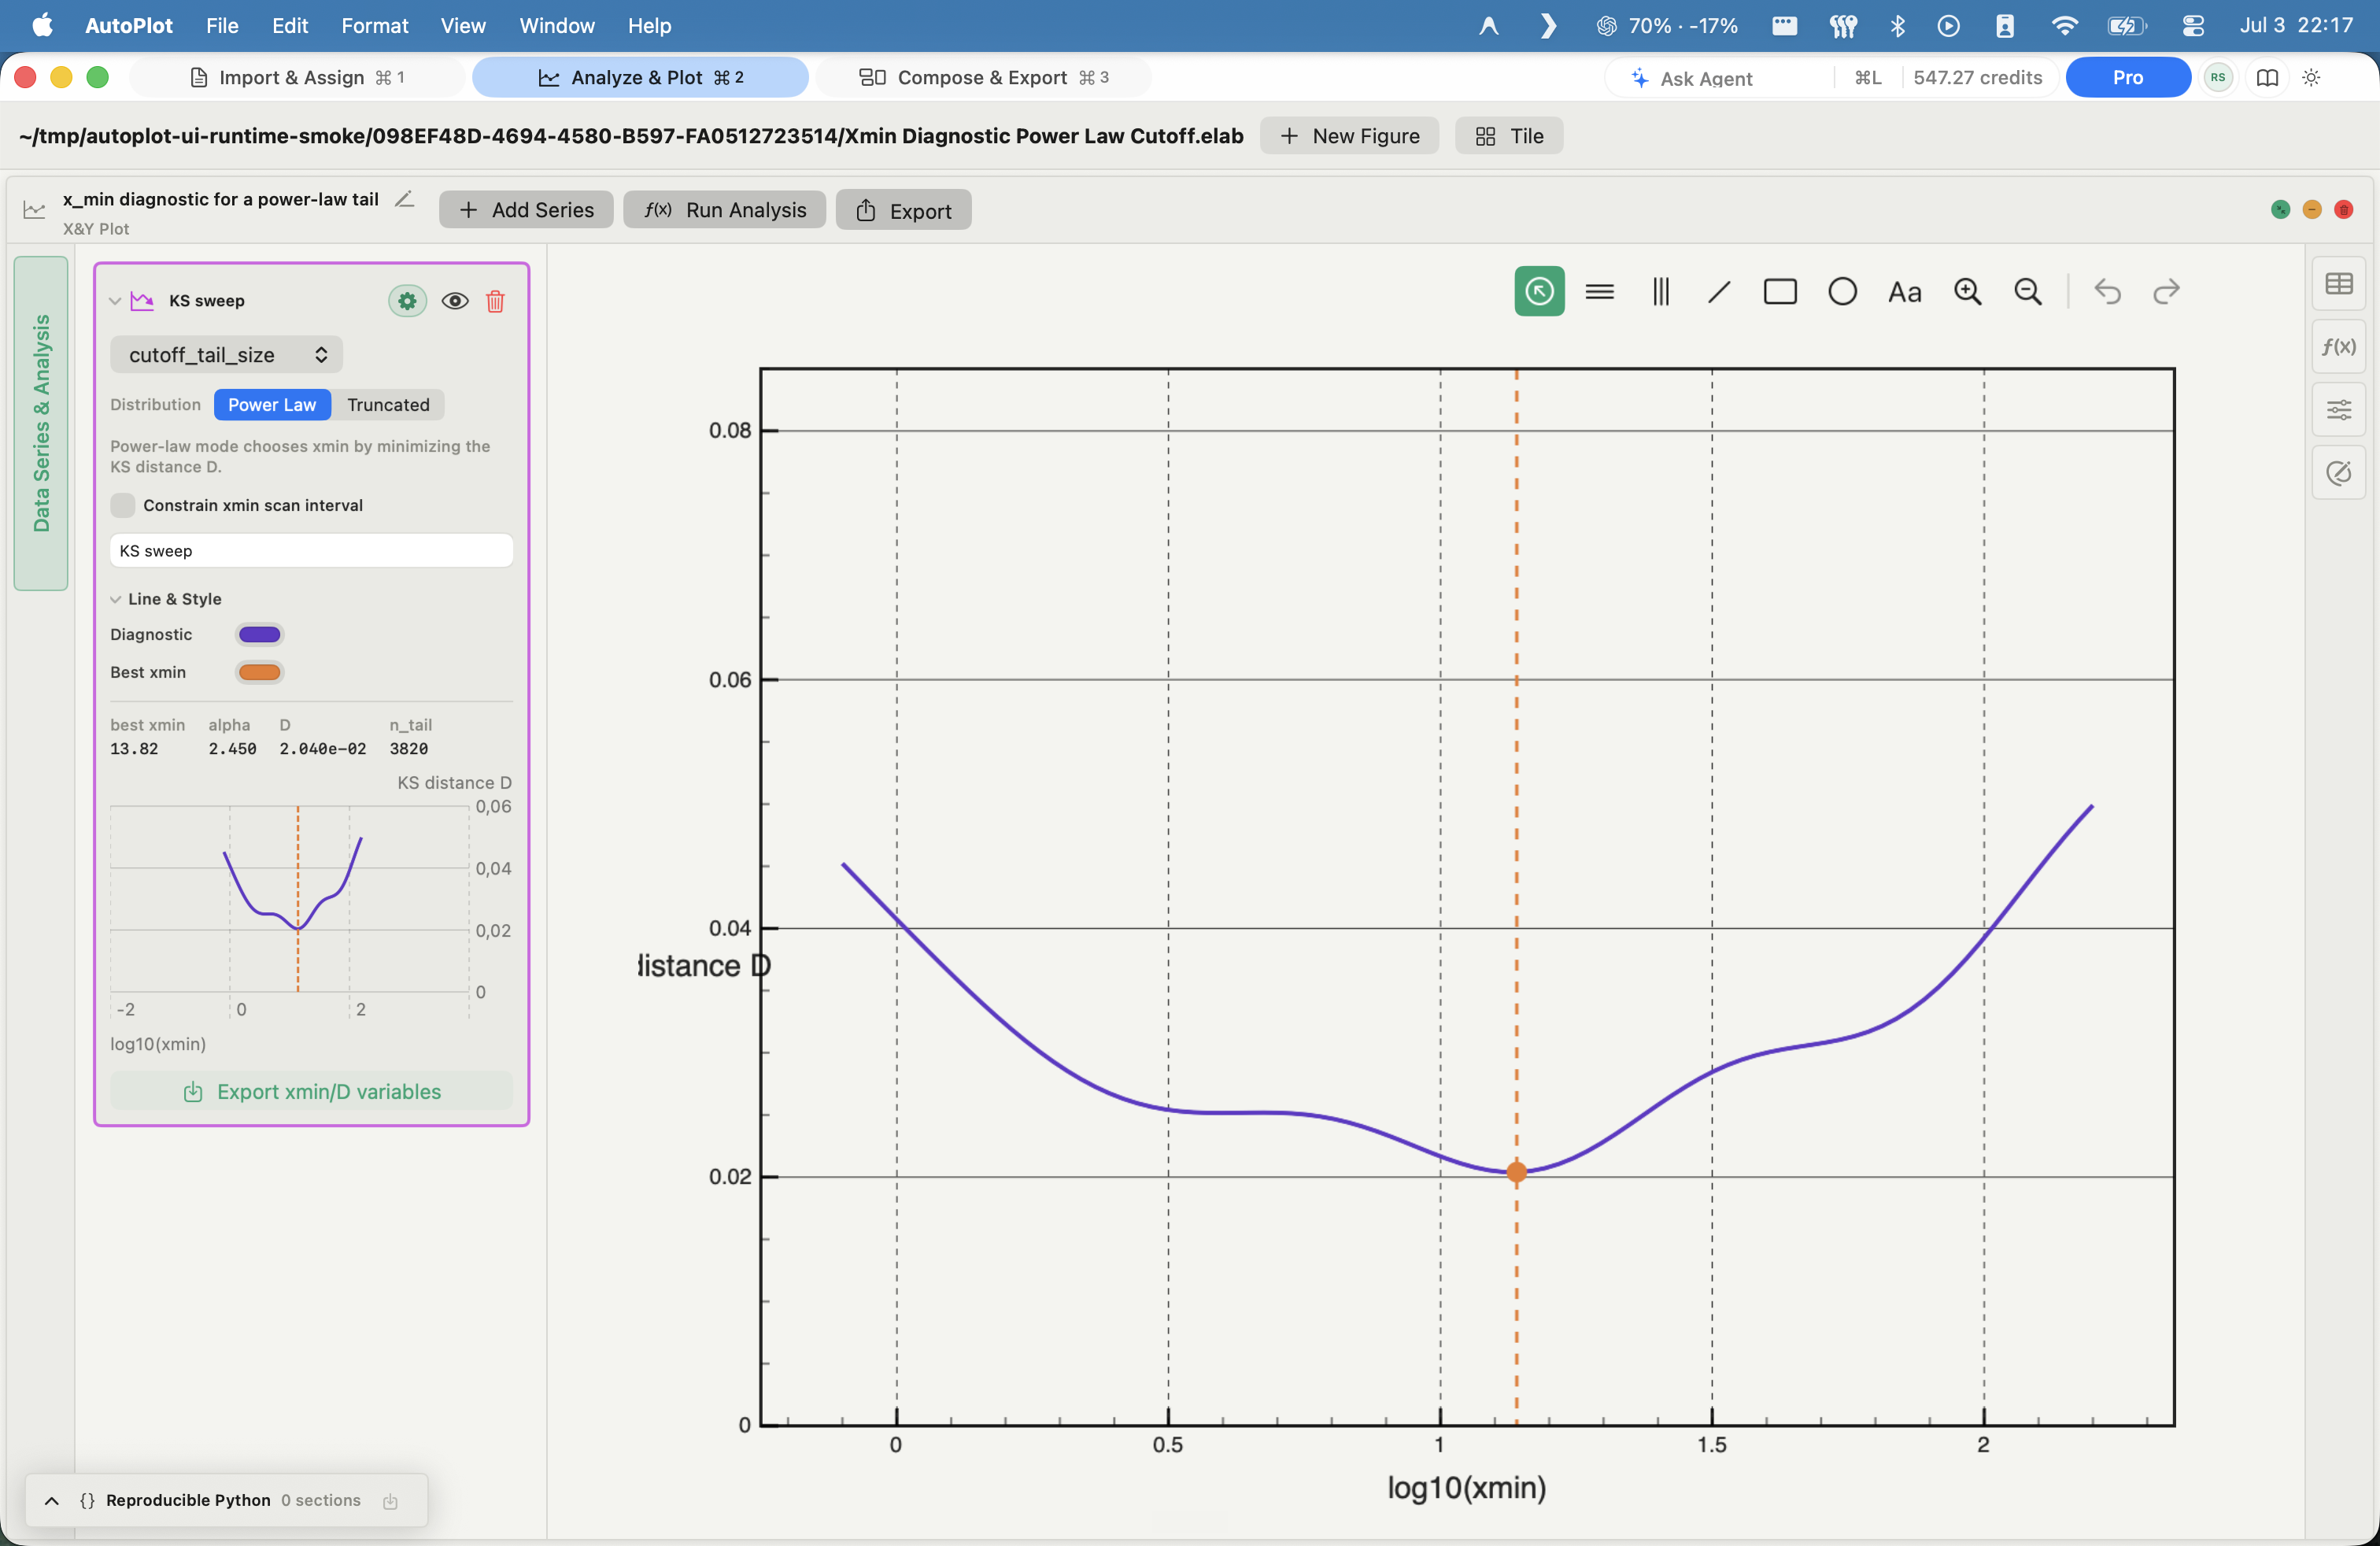Click the KS sweep series chart icon

coord(142,300)
